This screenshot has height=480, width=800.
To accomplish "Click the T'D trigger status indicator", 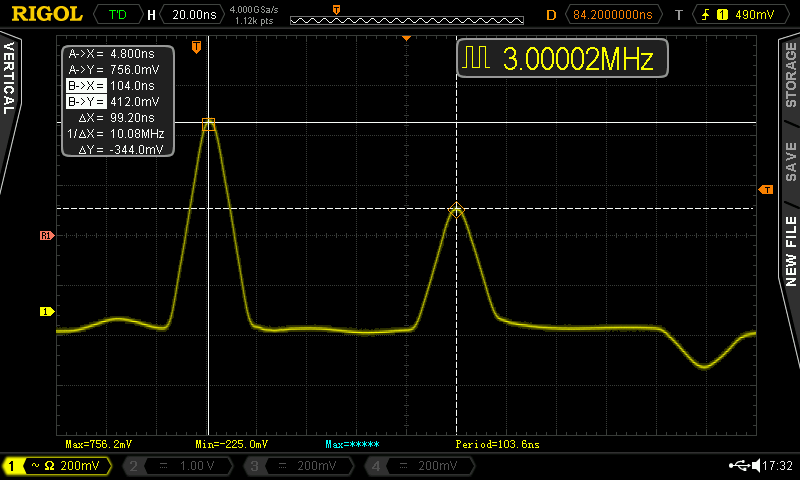I will (x=118, y=14).
